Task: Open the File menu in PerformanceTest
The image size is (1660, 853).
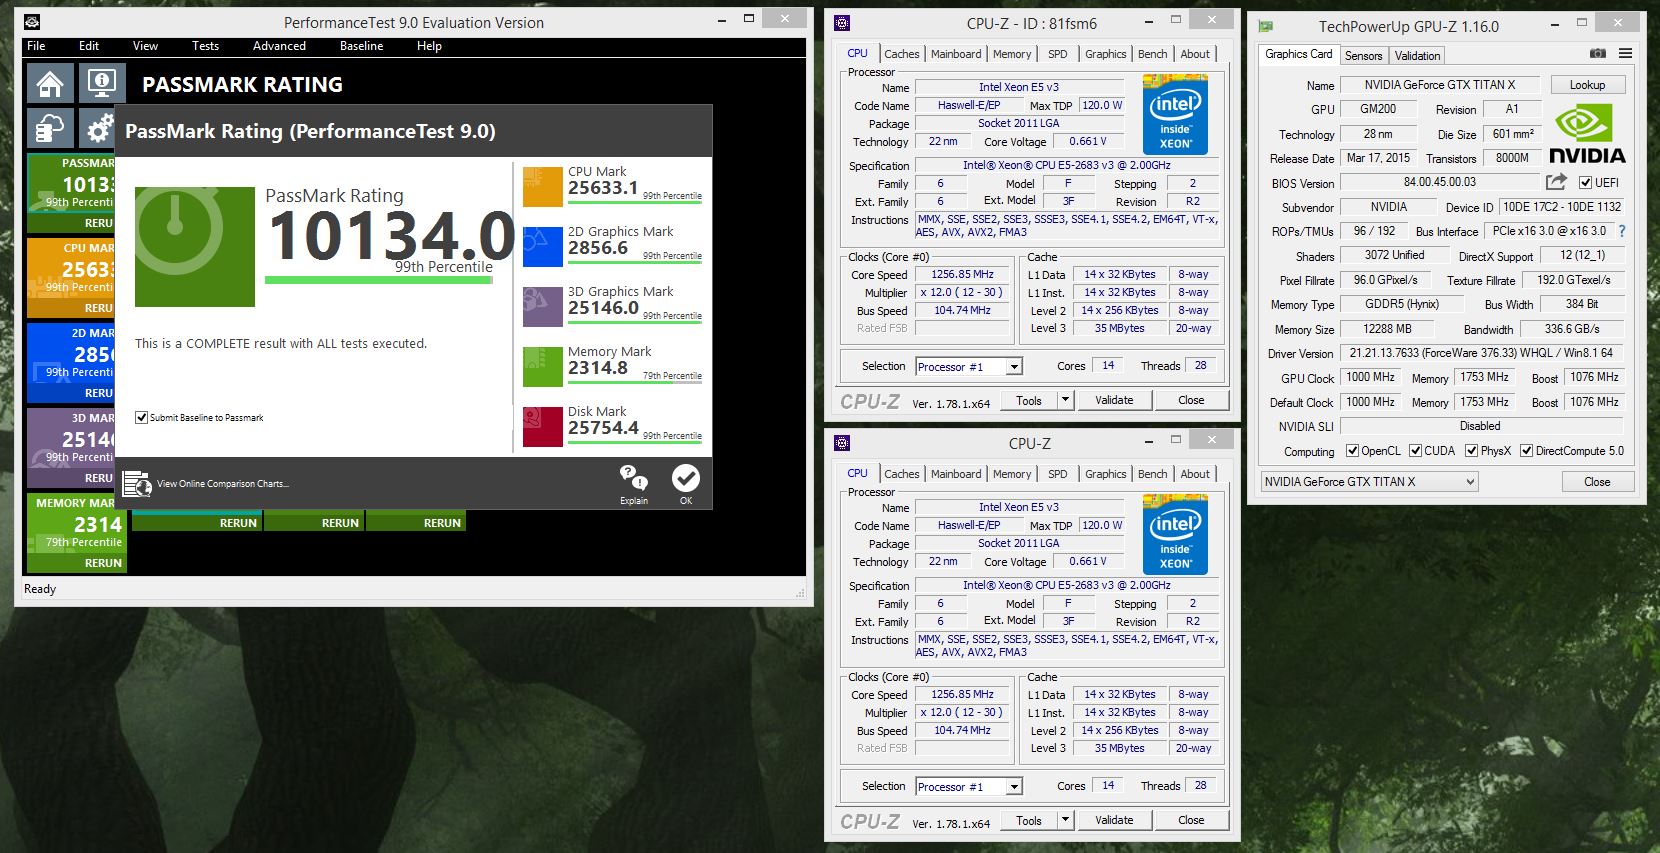Action: point(36,46)
